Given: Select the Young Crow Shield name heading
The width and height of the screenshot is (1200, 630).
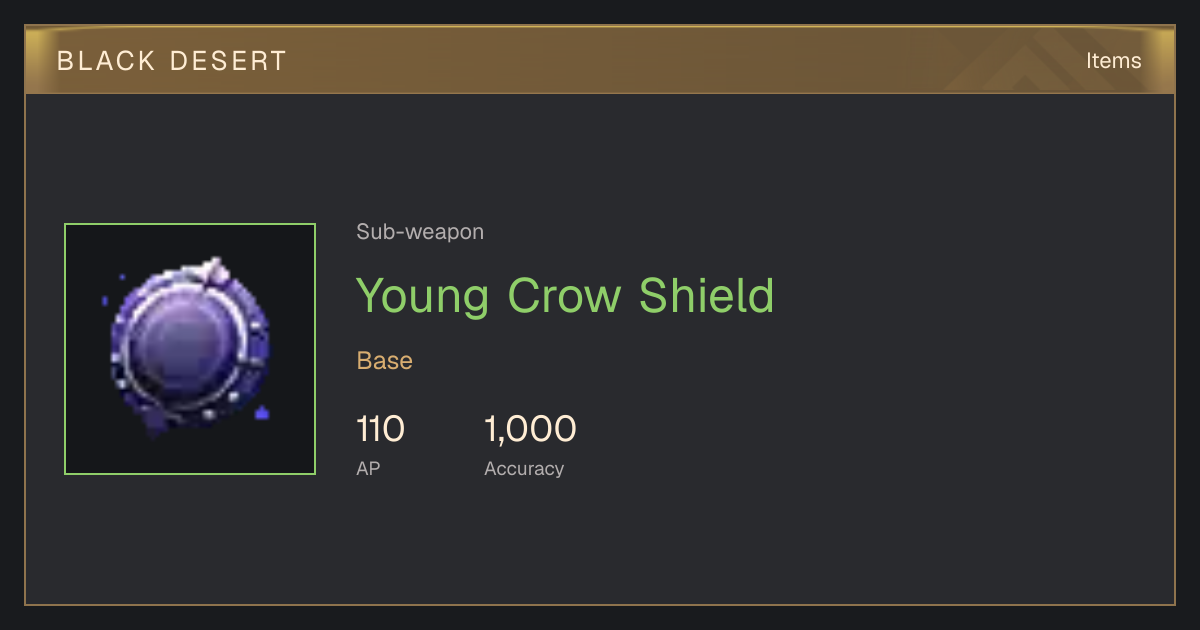Looking at the screenshot, I should click(565, 296).
